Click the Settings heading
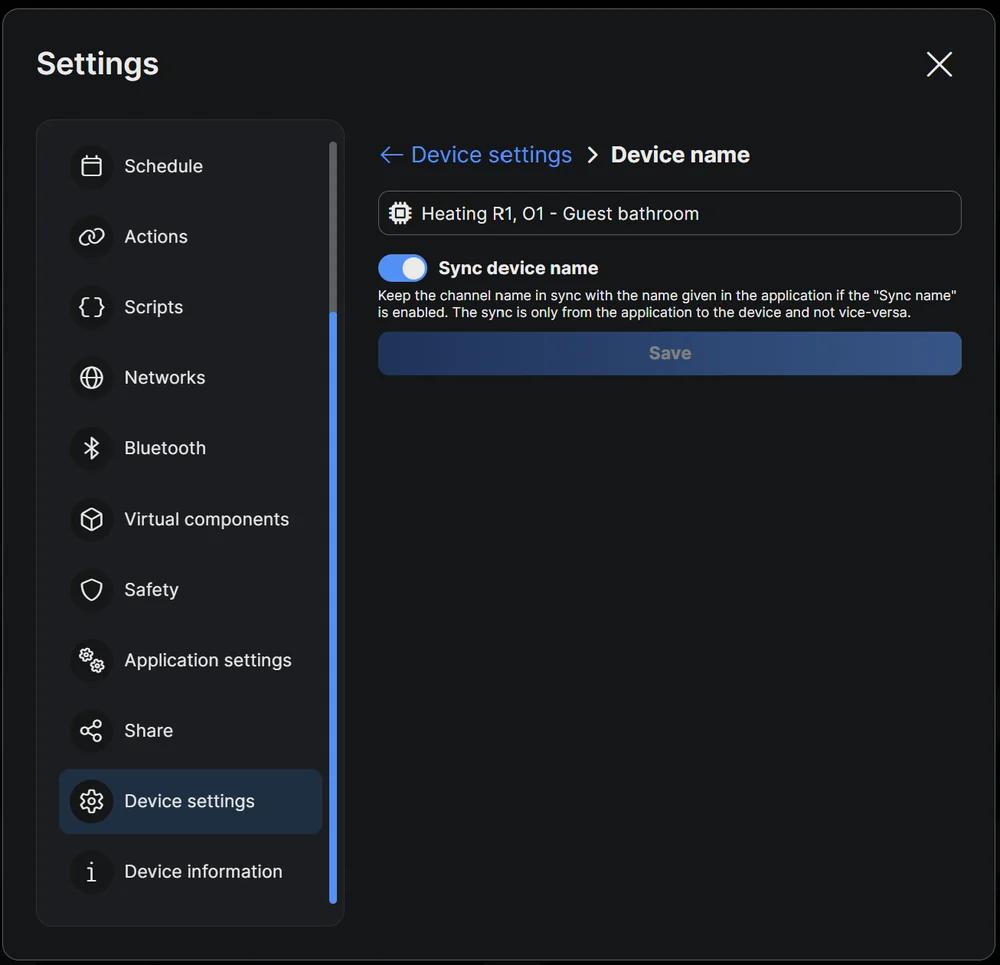This screenshot has height=965, width=1000. point(98,64)
